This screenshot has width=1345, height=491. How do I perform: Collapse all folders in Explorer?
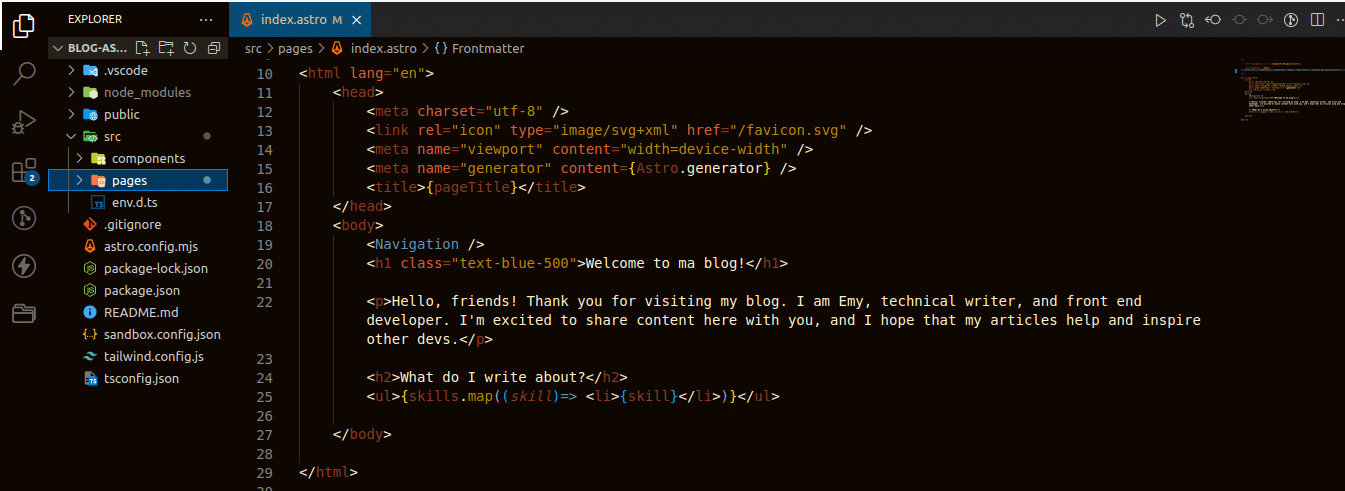[213, 48]
